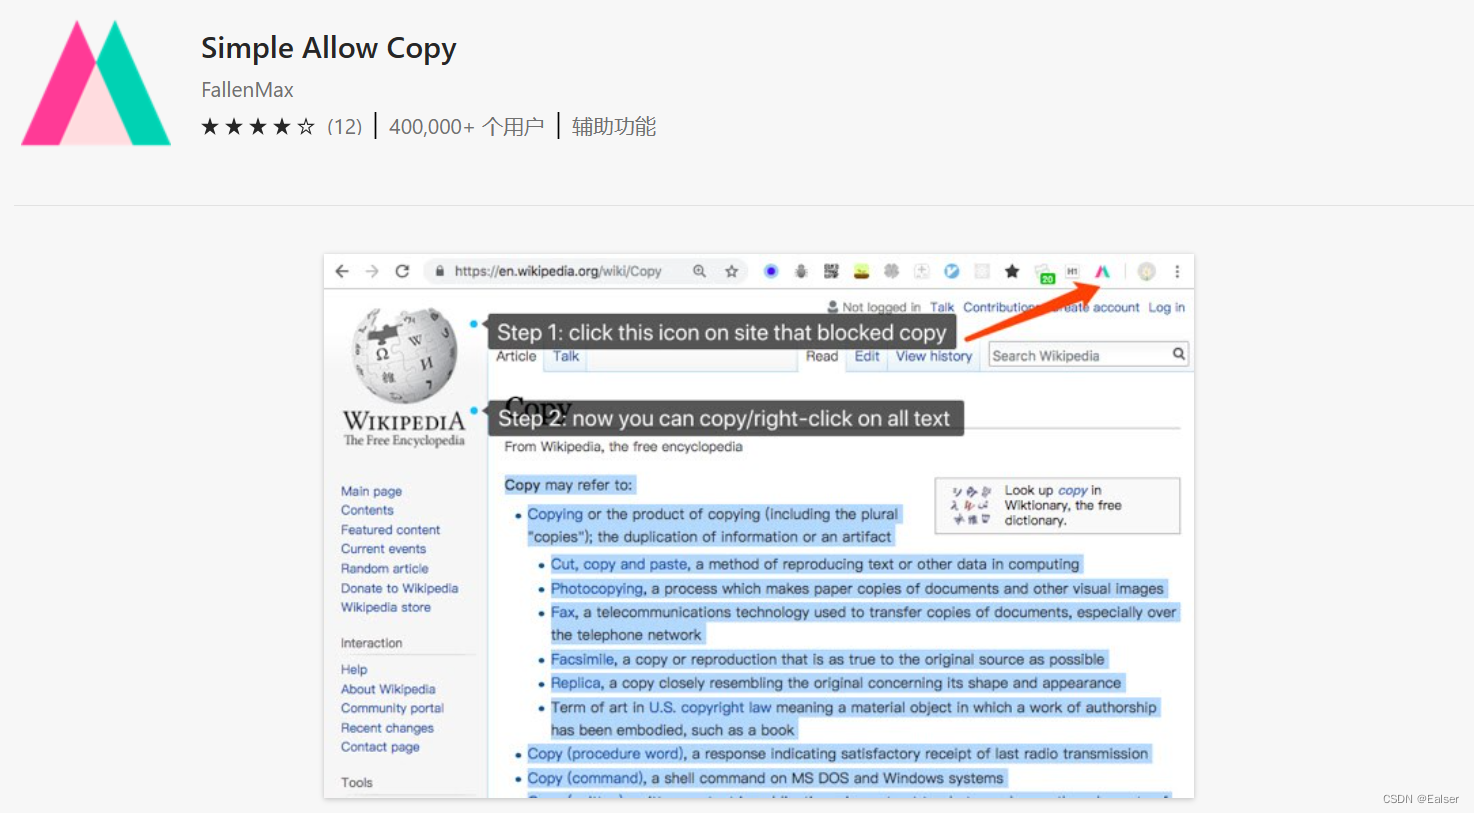The image size is (1474, 813).
Task: Click the H1 extension icon
Action: click(x=1072, y=271)
